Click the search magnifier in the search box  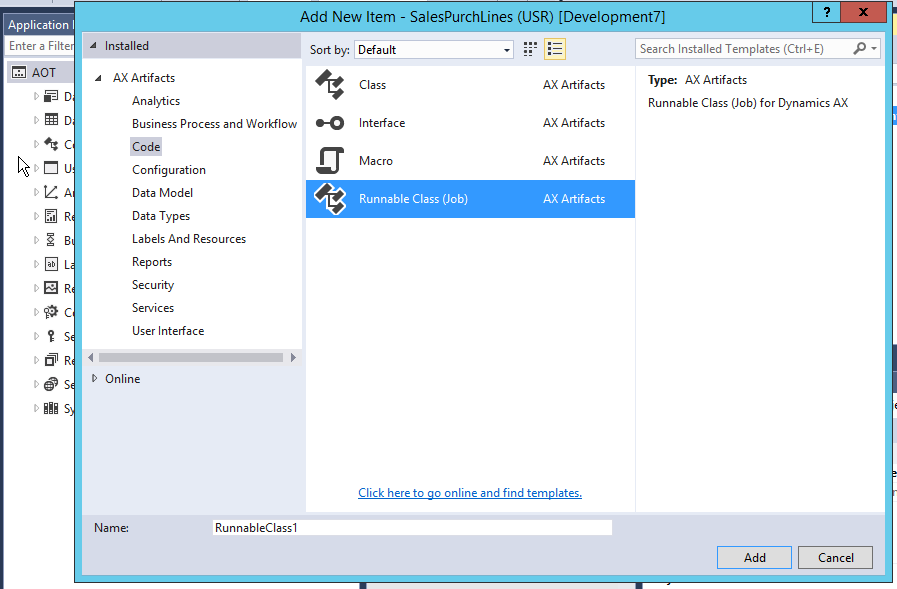[x=859, y=48]
